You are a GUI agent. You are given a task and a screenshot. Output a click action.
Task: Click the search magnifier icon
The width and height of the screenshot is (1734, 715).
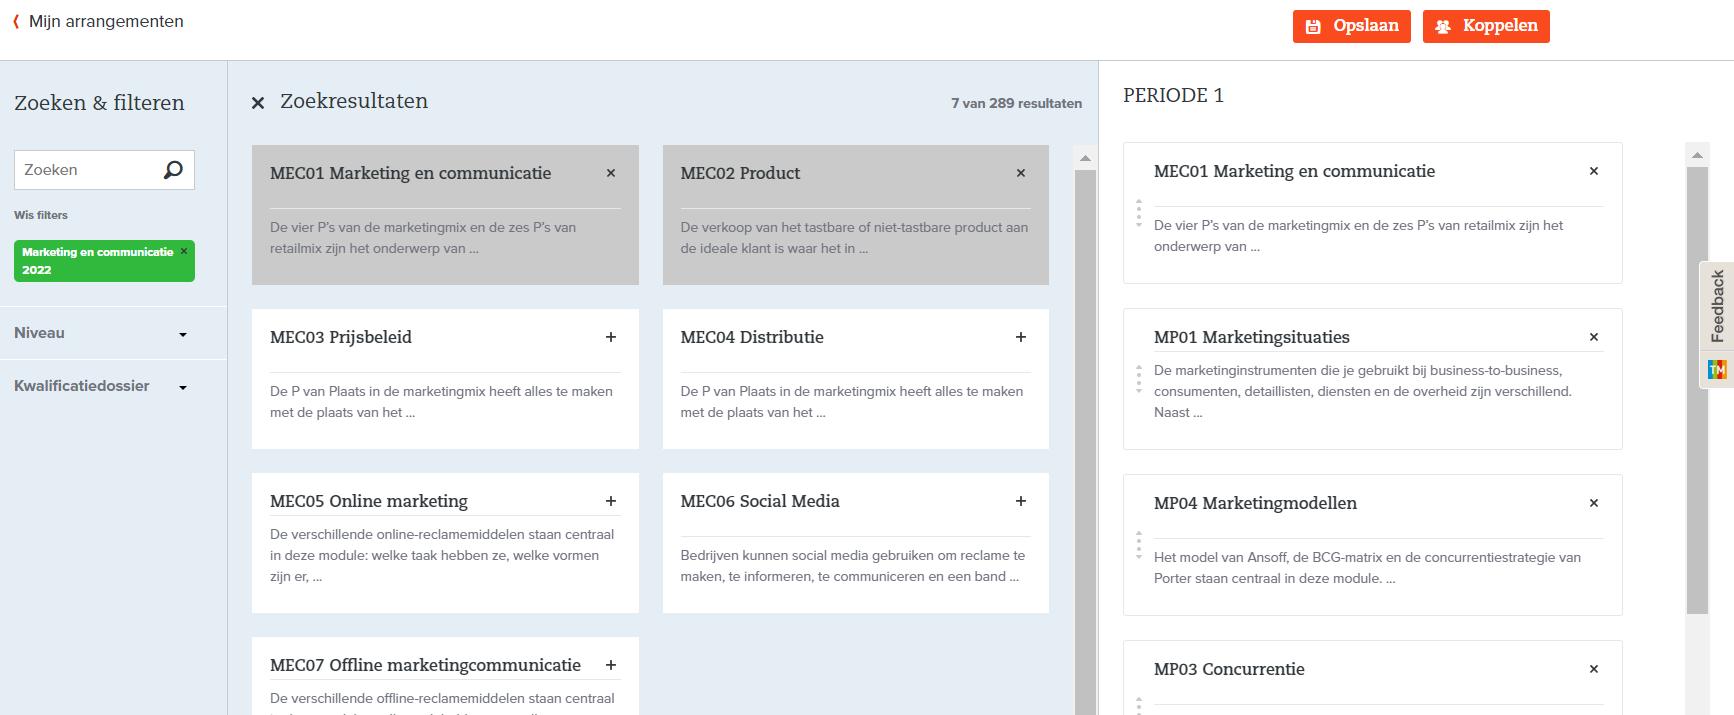click(173, 170)
